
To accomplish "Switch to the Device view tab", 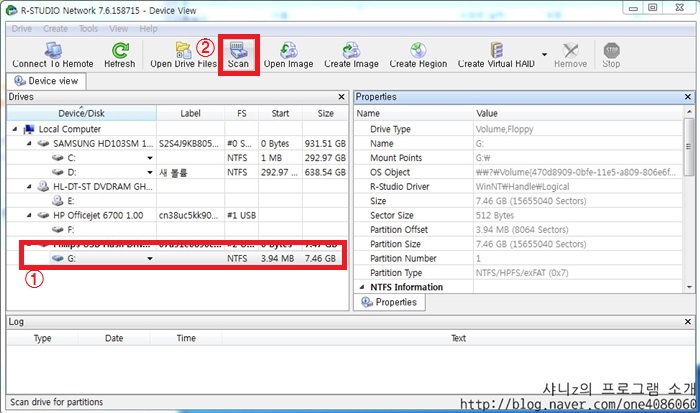I will [x=46, y=81].
